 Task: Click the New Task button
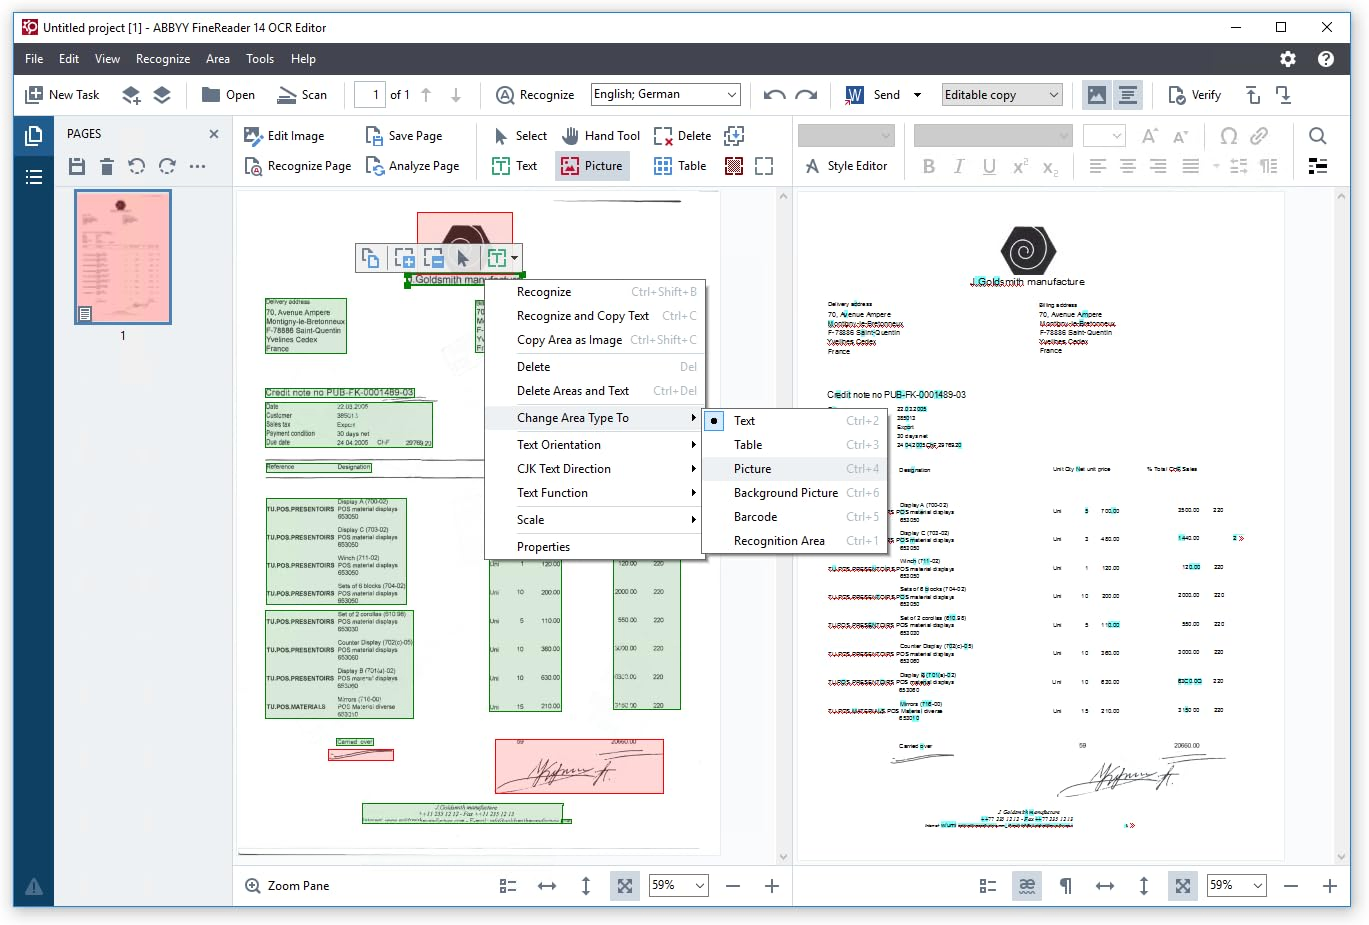coord(62,95)
